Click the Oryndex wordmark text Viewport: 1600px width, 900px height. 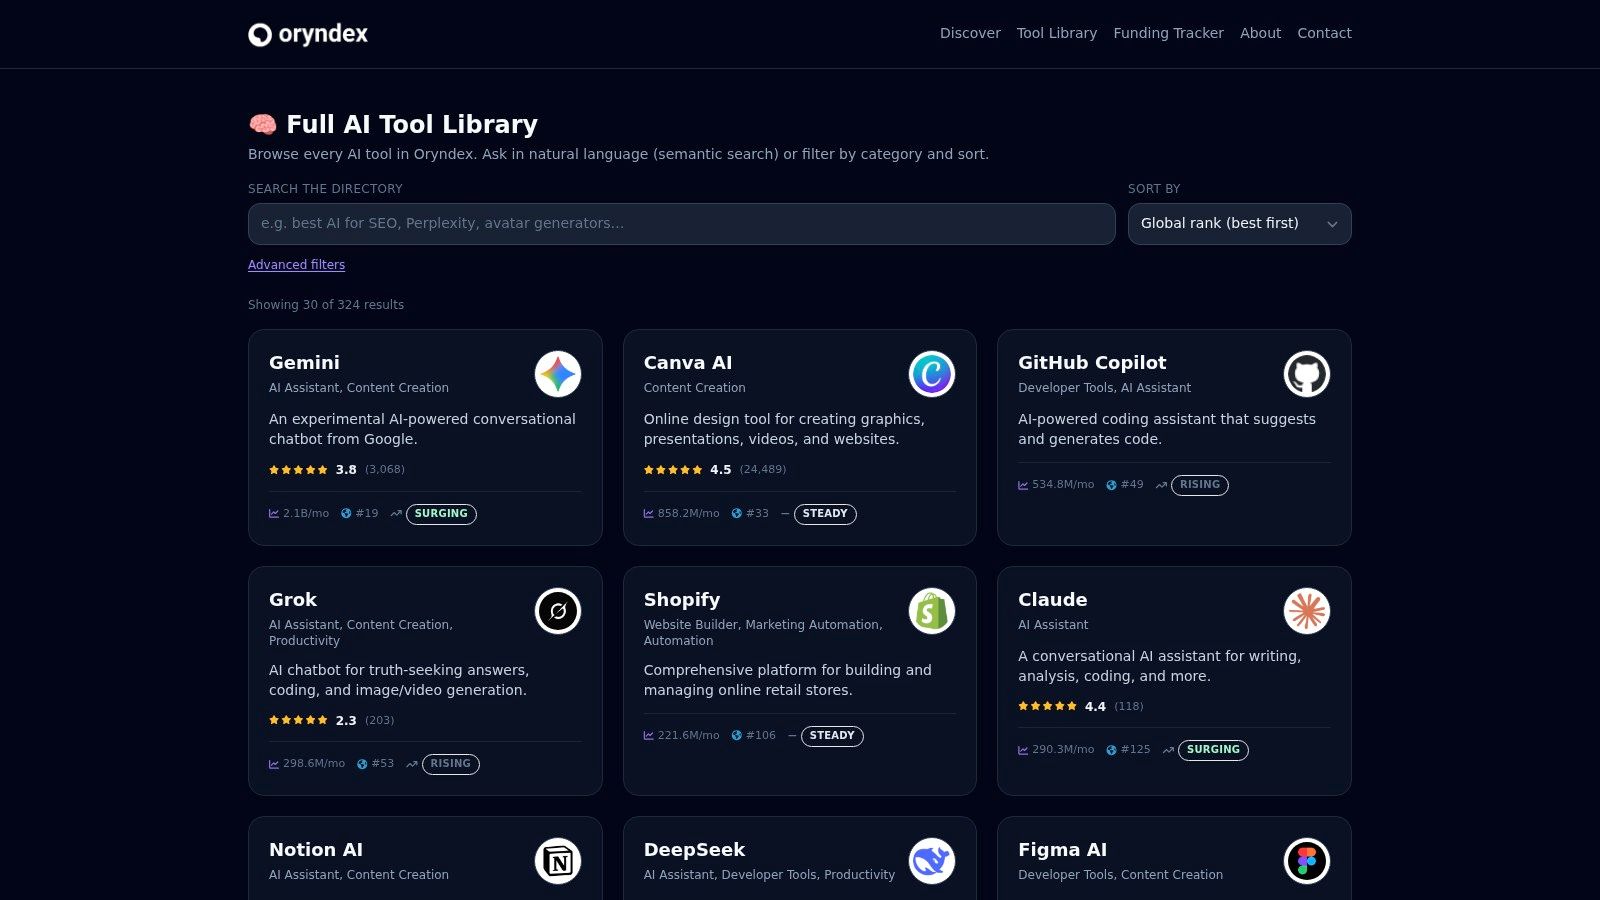coord(323,34)
